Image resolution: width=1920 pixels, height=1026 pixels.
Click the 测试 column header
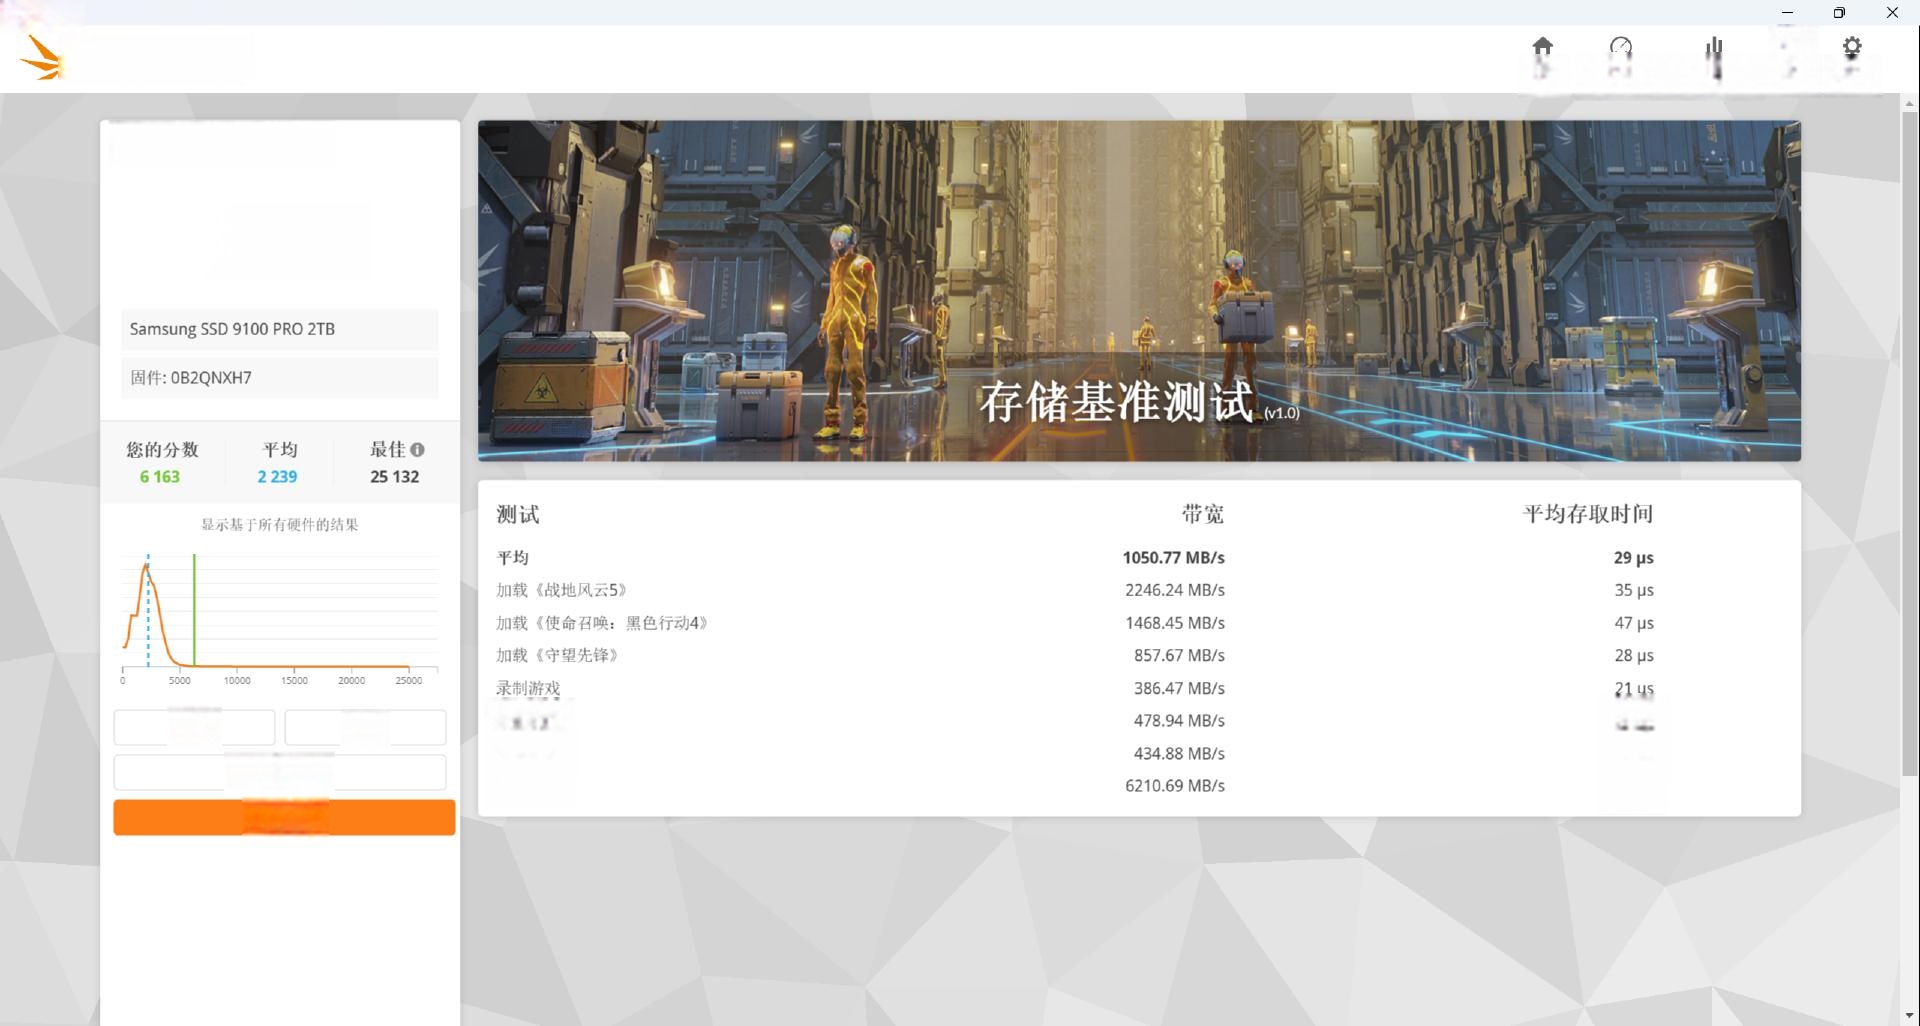(x=518, y=514)
